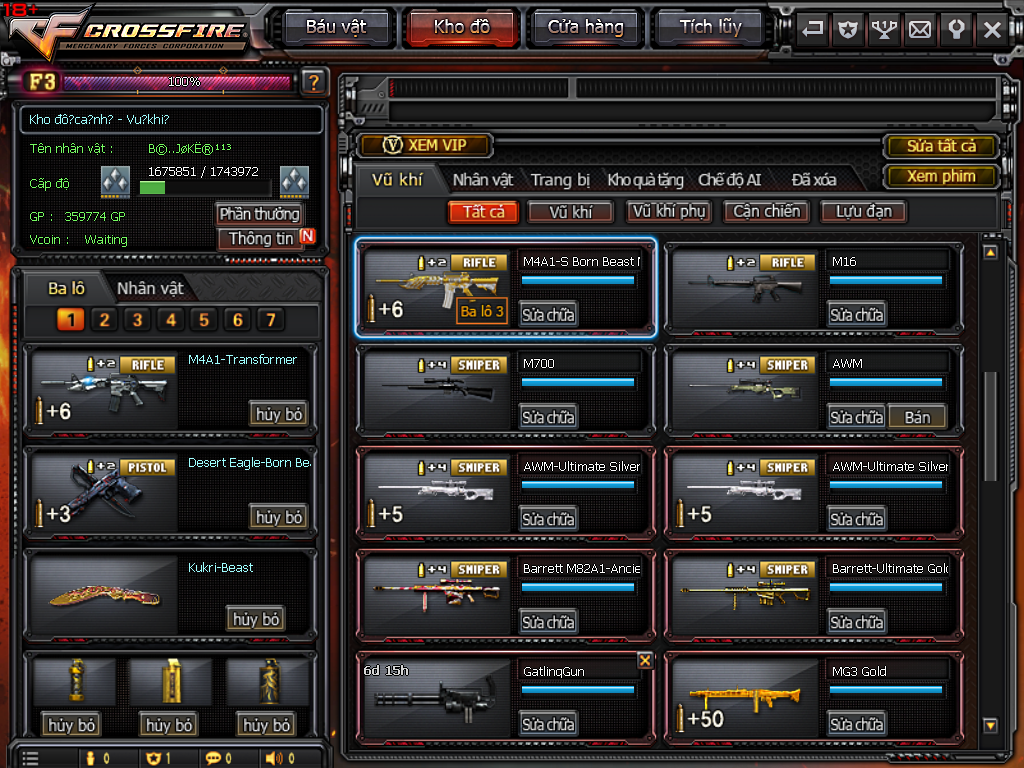Image resolution: width=1024 pixels, height=768 pixels.
Task: Click Bán button for AWM
Action: [x=917, y=417]
